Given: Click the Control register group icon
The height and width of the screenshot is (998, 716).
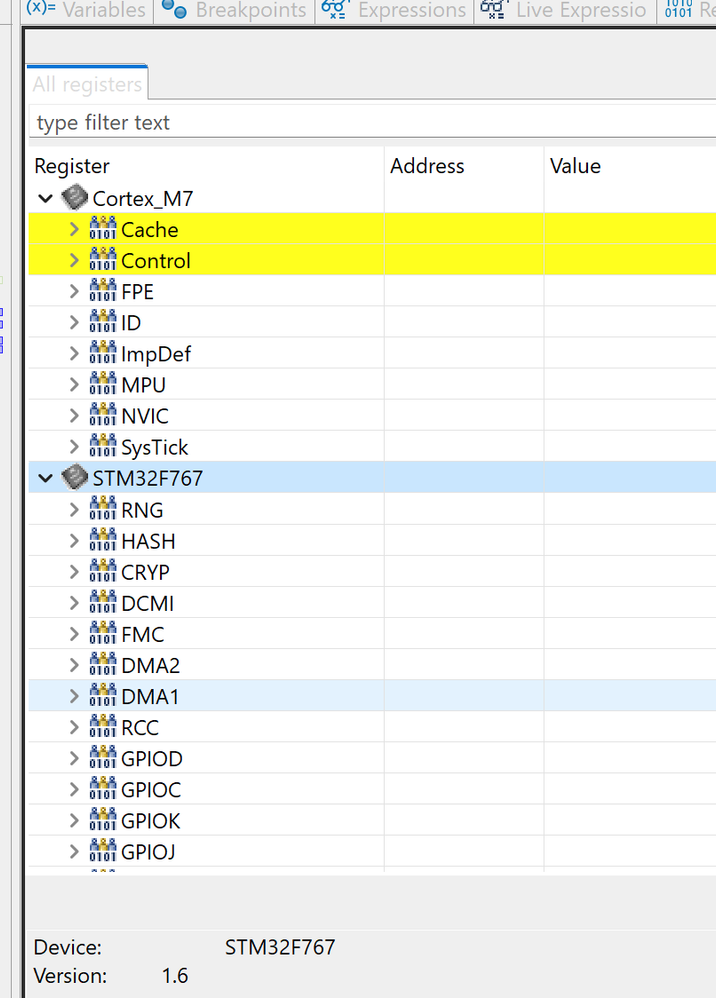Looking at the screenshot, I should [102, 259].
